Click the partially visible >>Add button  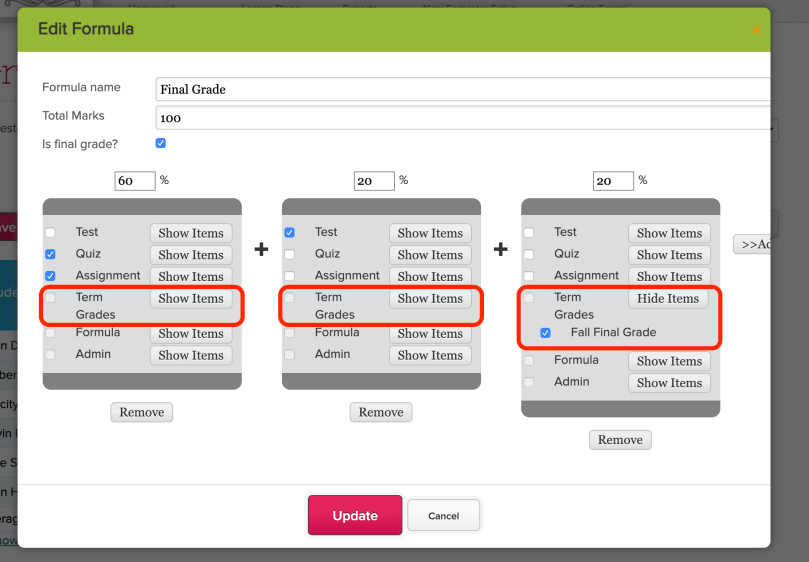752,244
